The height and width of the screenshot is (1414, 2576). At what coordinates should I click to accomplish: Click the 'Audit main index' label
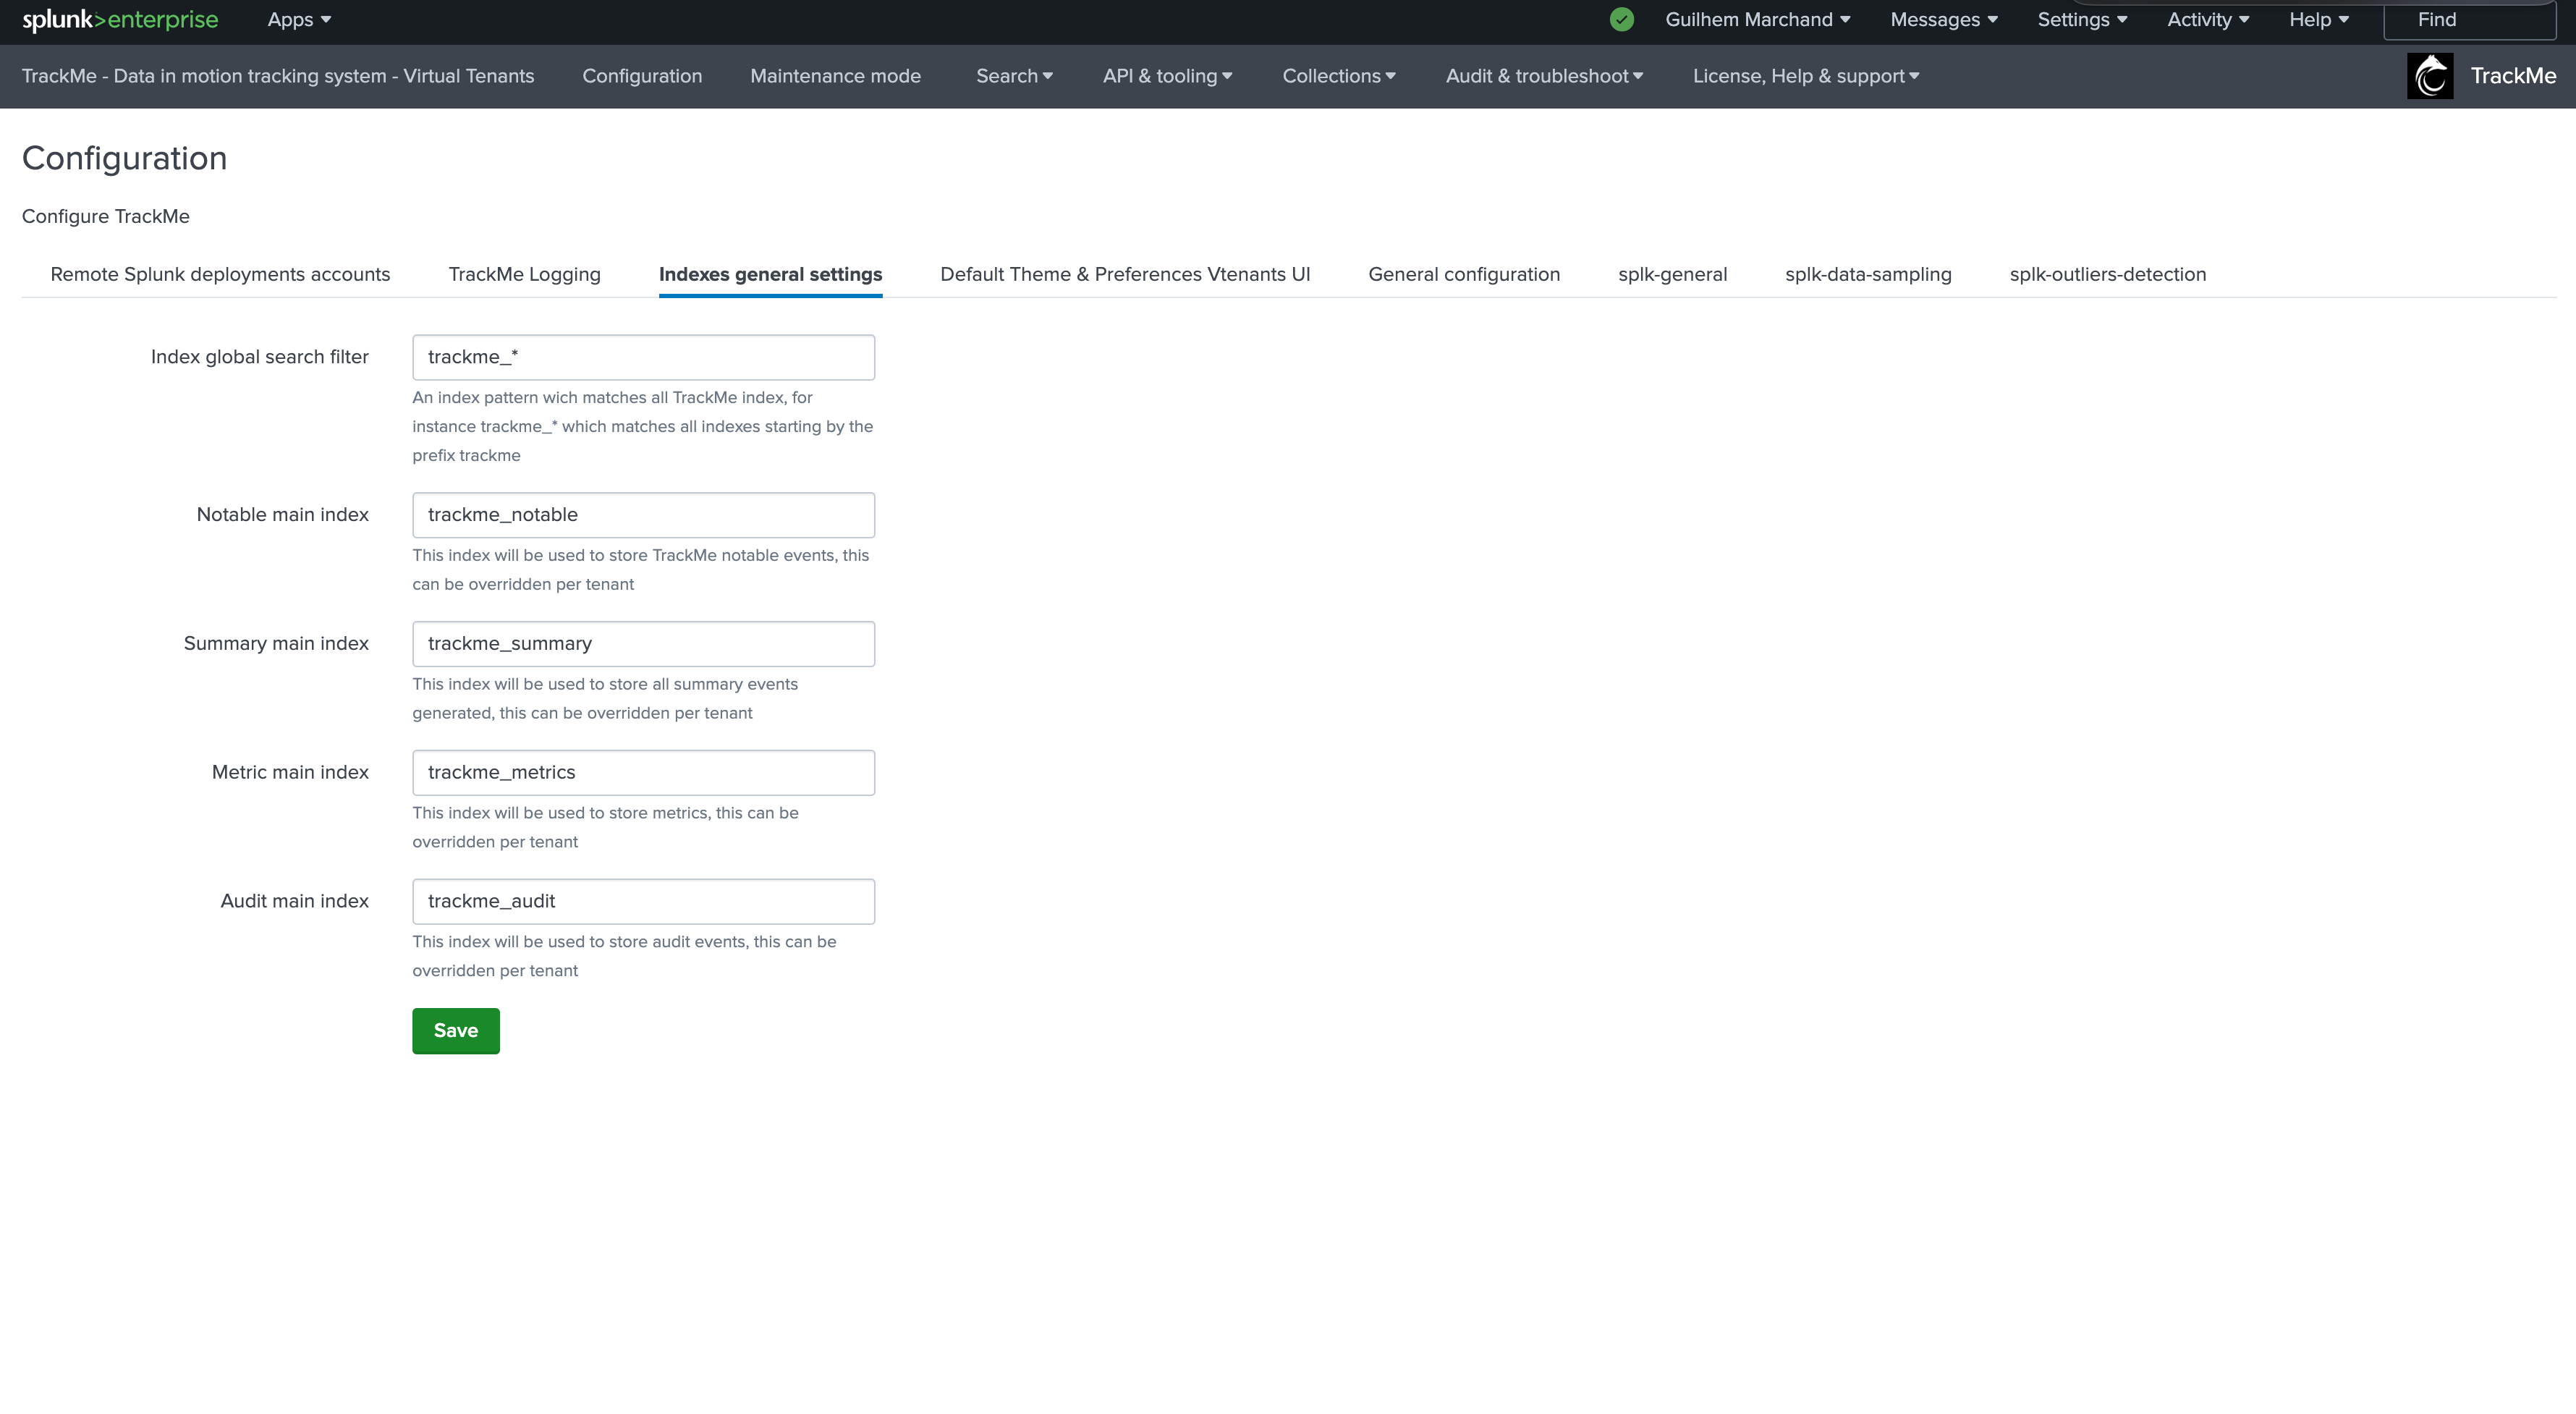pyautogui.click(x=294, y=902)
